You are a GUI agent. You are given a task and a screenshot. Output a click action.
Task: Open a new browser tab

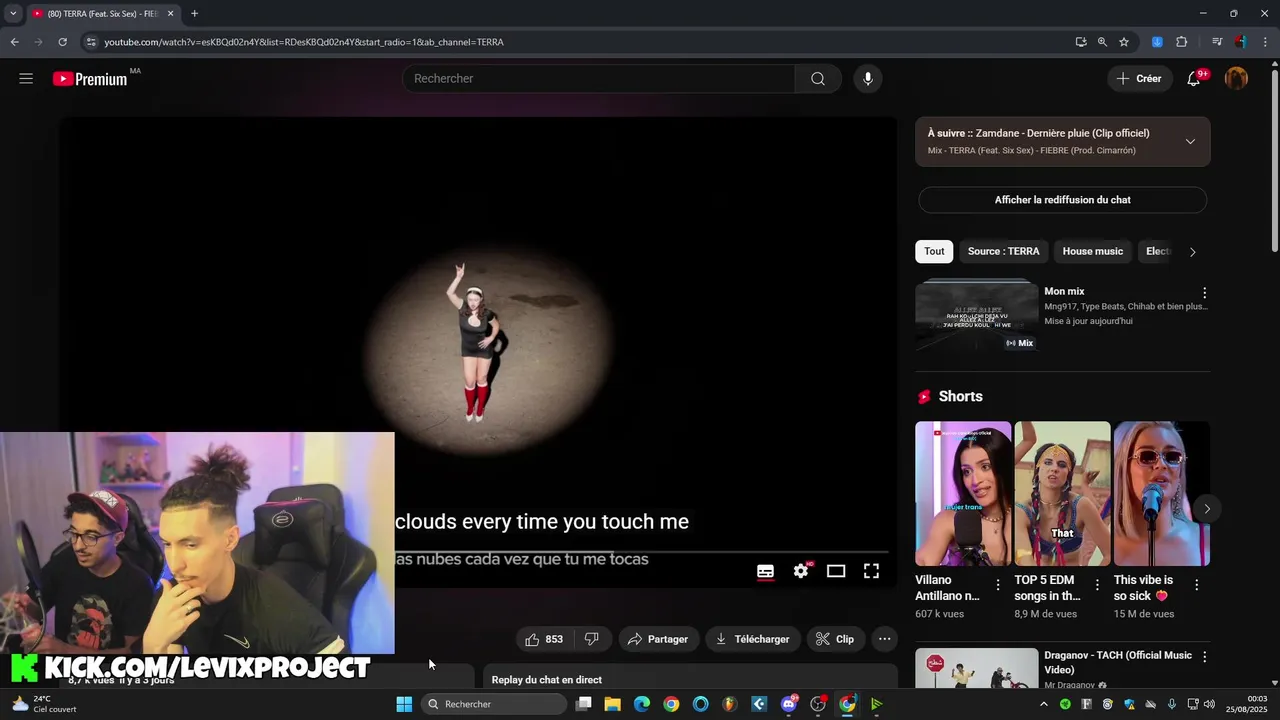point(194,14)
